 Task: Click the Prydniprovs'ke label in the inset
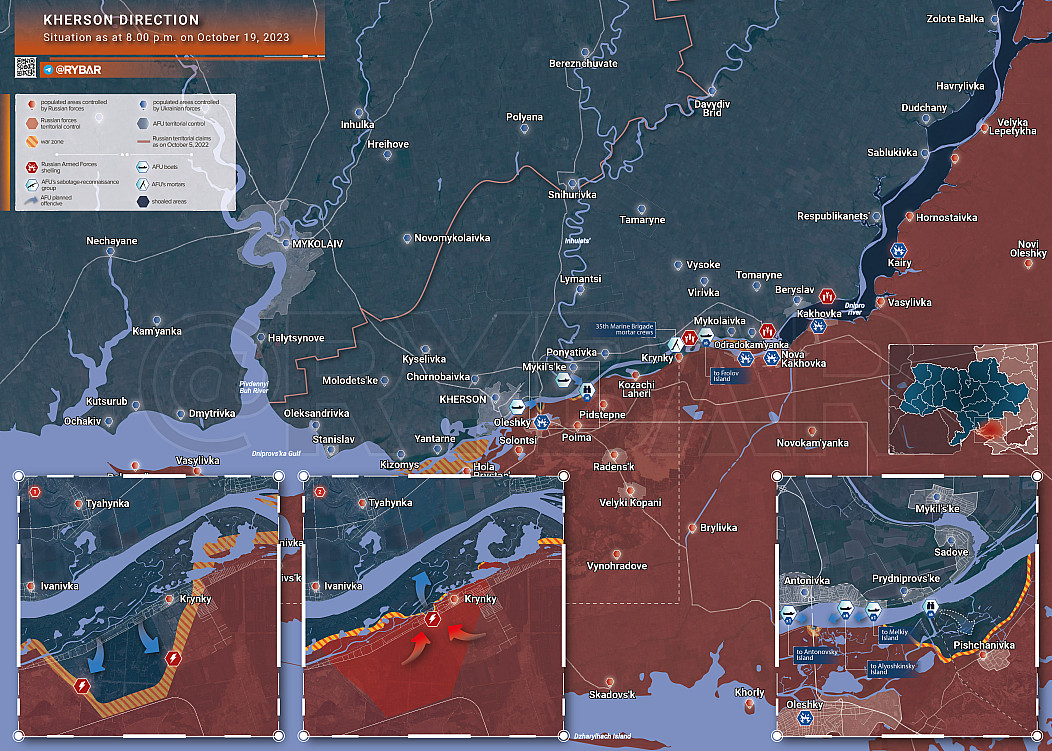[906, 579]
